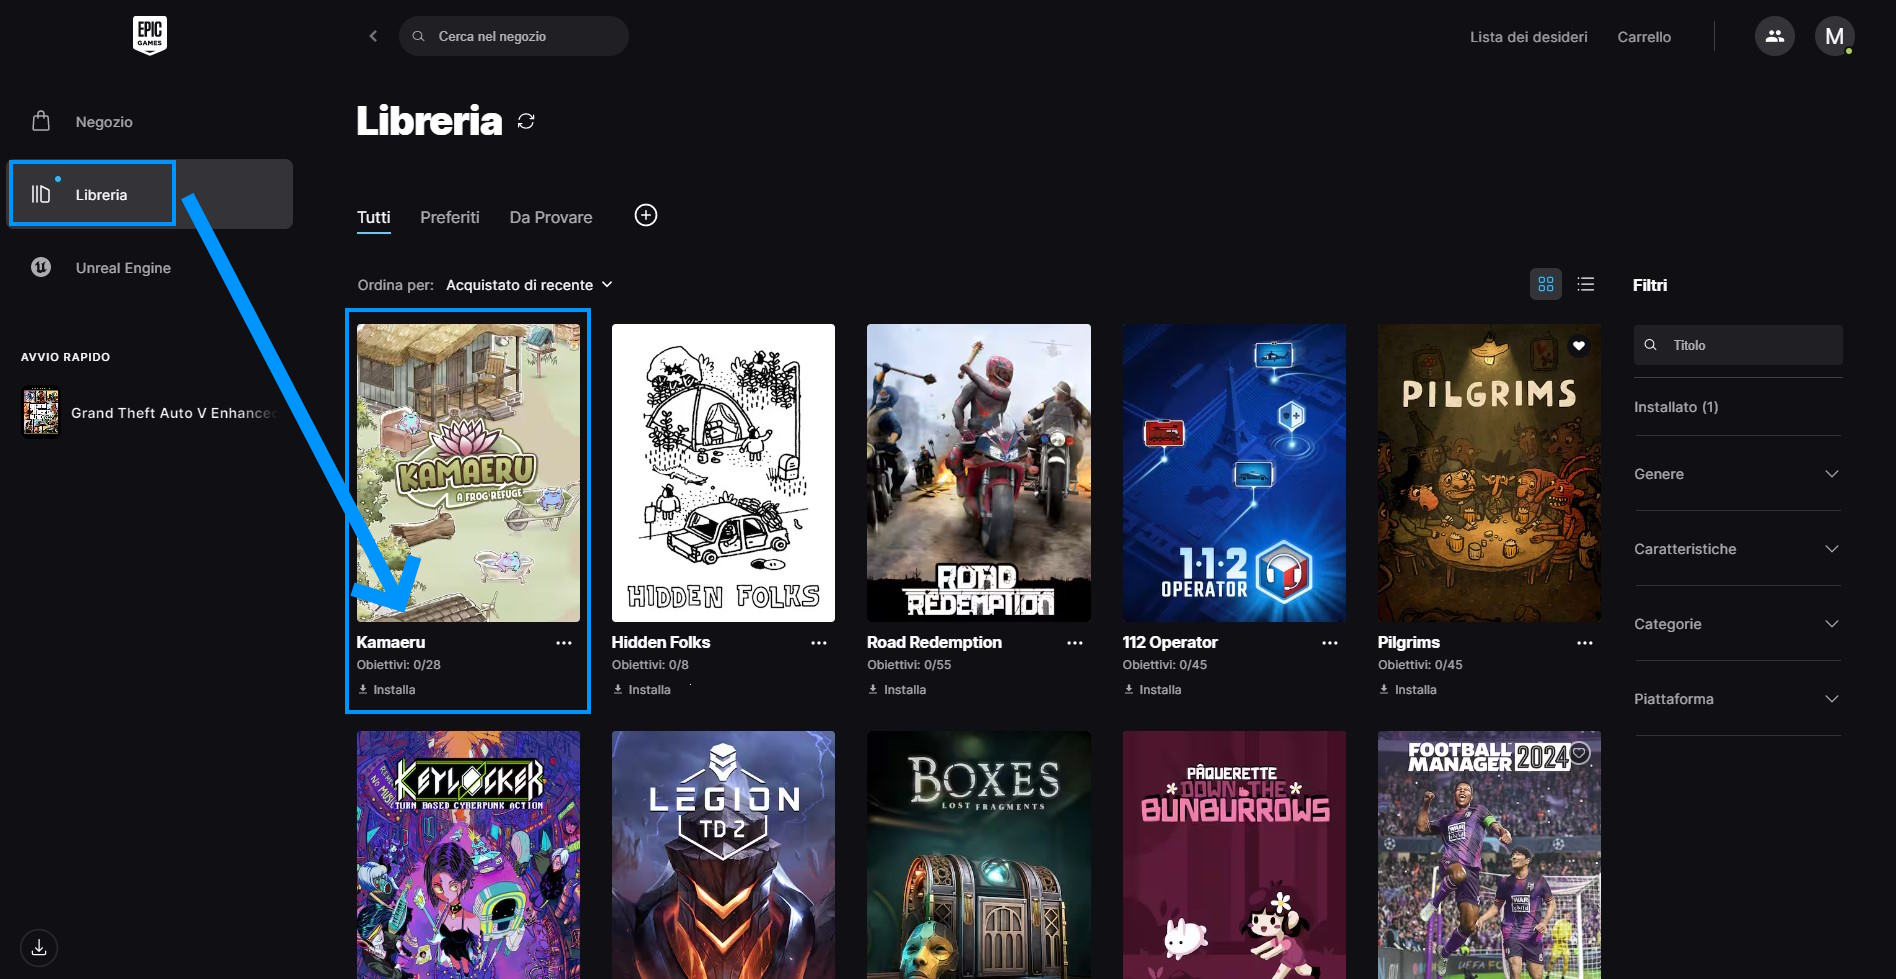Switch to the Da Provare tab
This screenshot has height=979, width=1896.
tap(550, 217)
